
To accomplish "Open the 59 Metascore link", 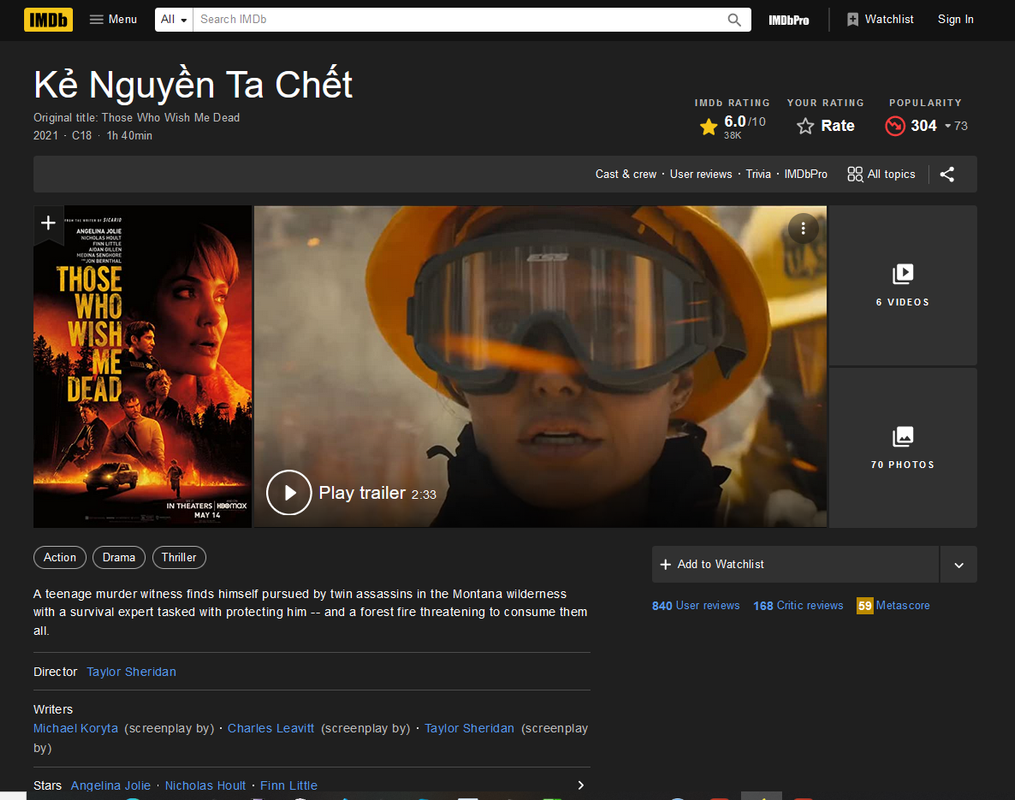I will click(893, 605).
